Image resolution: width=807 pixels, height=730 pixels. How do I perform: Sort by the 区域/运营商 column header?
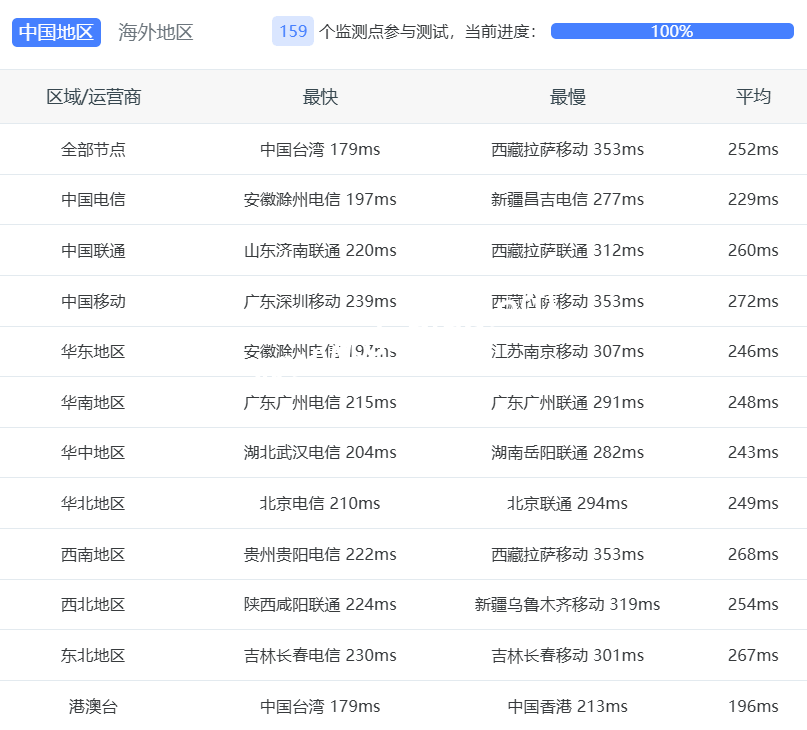point(93,97)
